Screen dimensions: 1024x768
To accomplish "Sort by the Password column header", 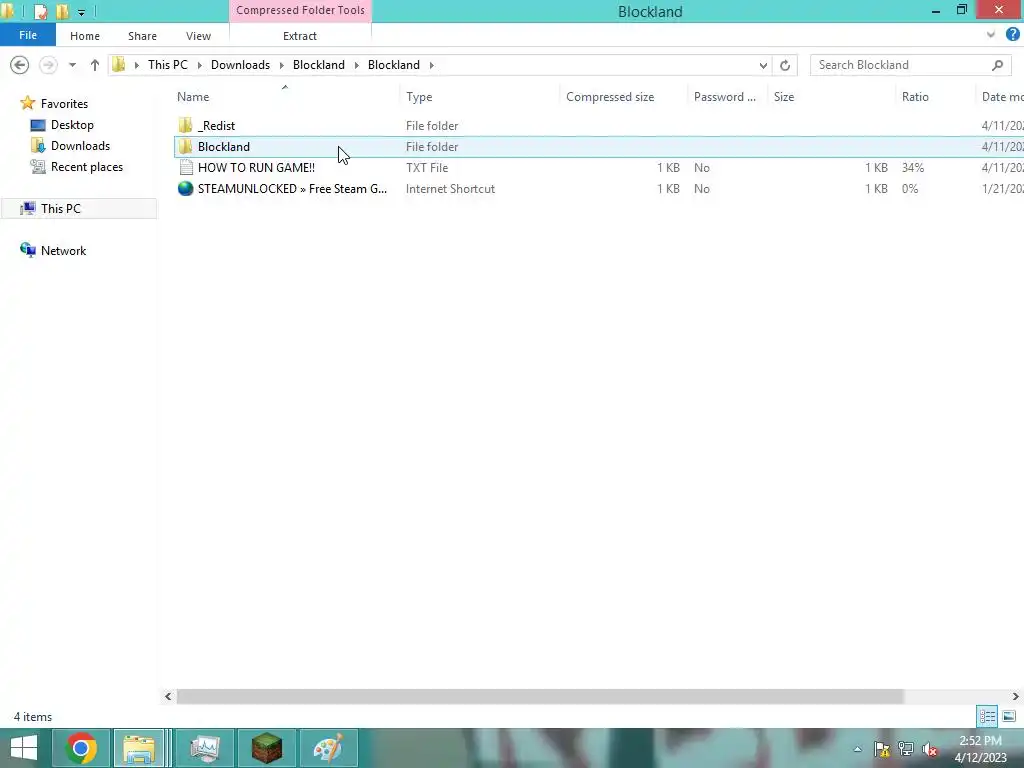I will point(725,97).
